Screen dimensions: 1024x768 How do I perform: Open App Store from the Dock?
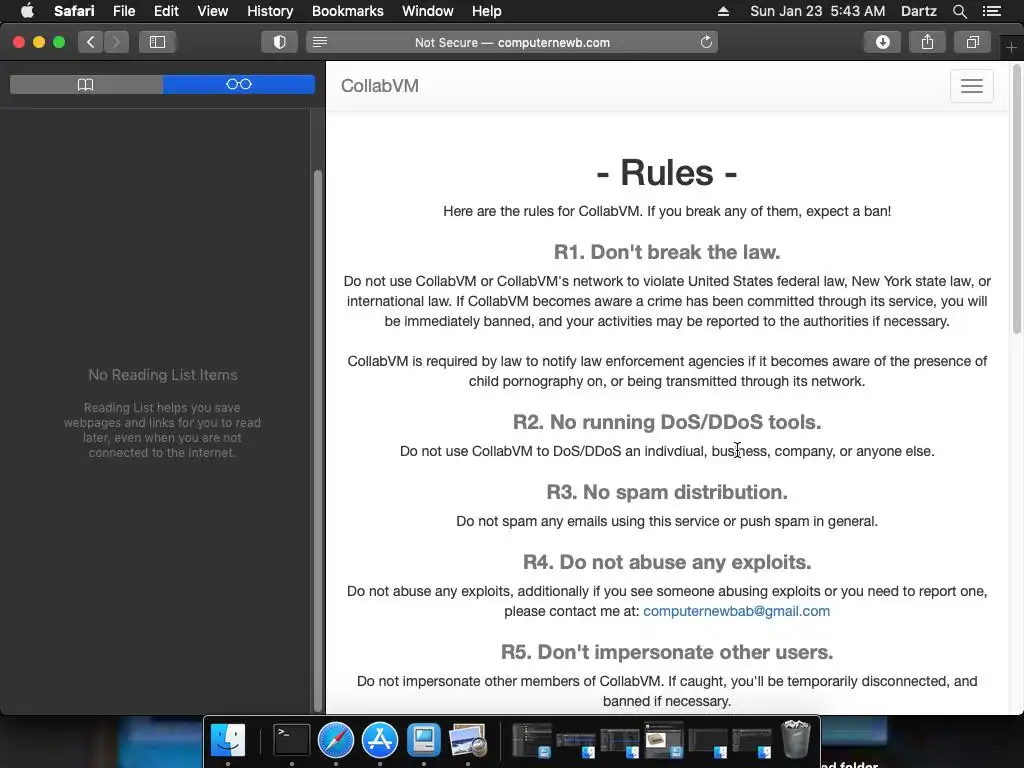379,740
